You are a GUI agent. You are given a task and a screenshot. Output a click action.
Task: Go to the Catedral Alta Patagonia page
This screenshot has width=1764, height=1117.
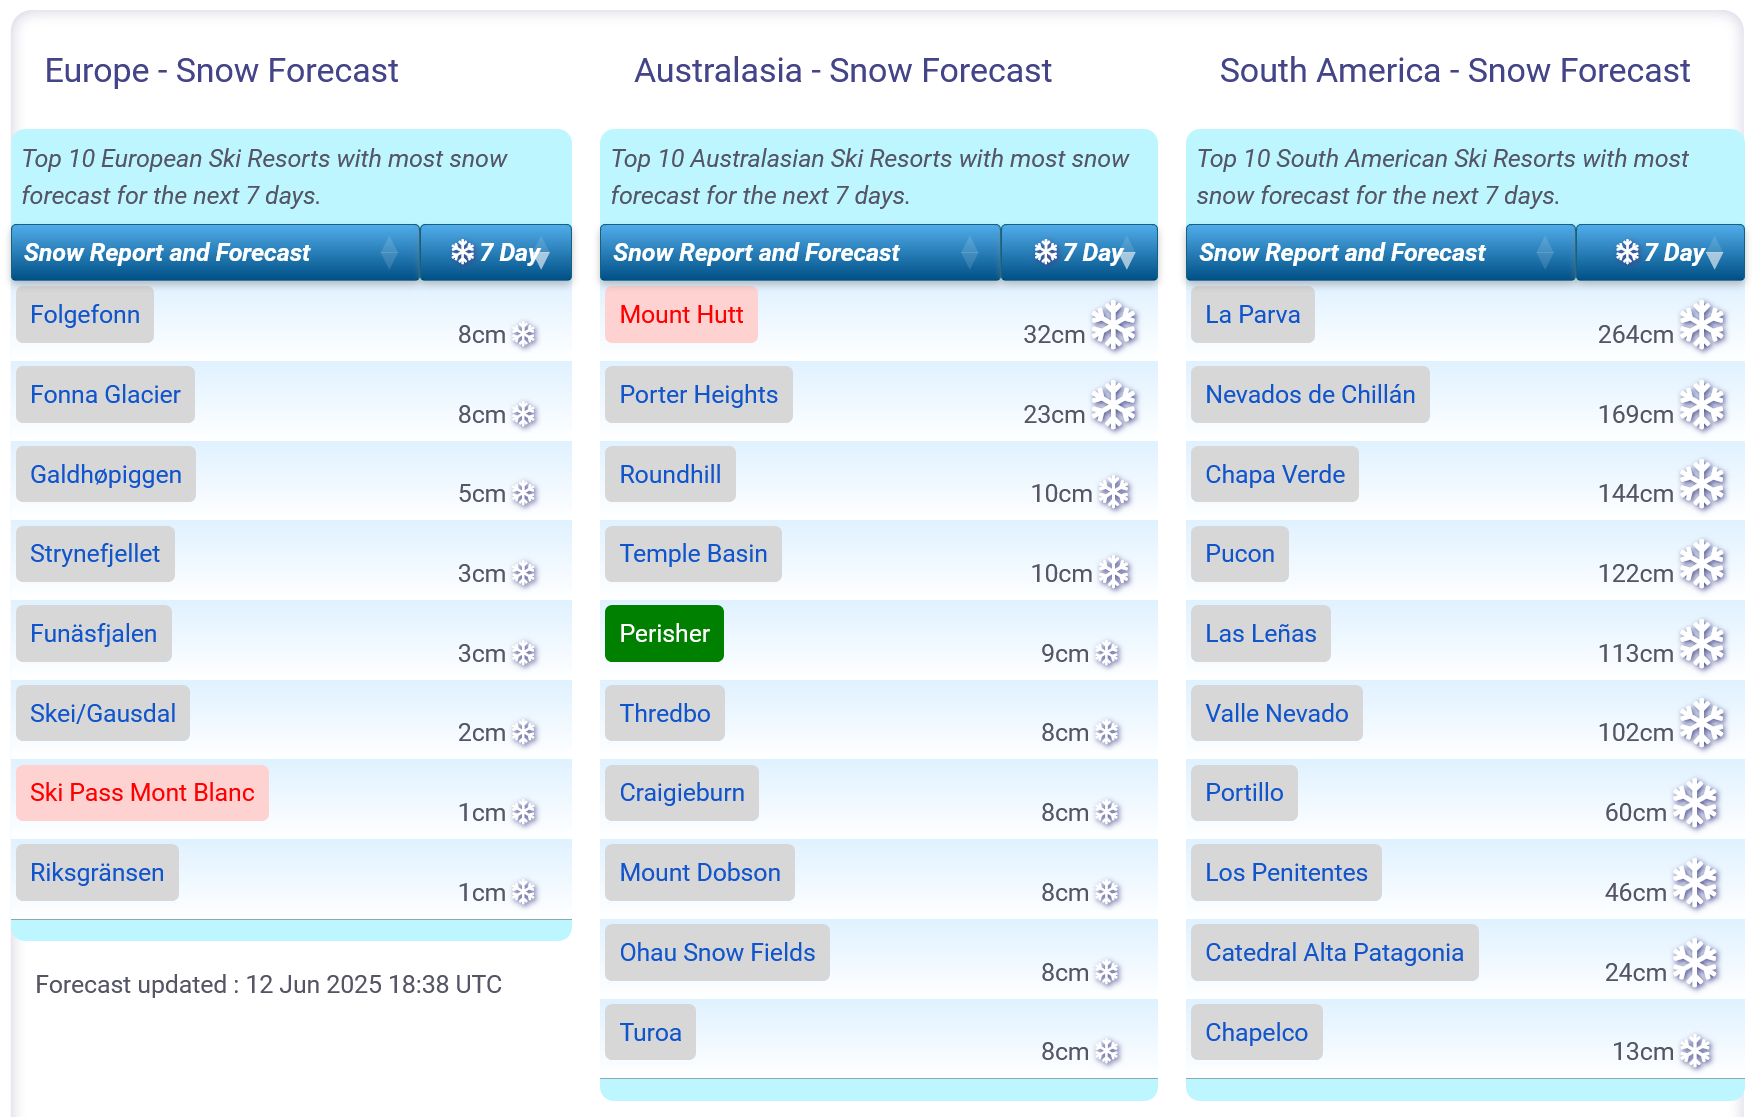click(x=1335, y=952)
